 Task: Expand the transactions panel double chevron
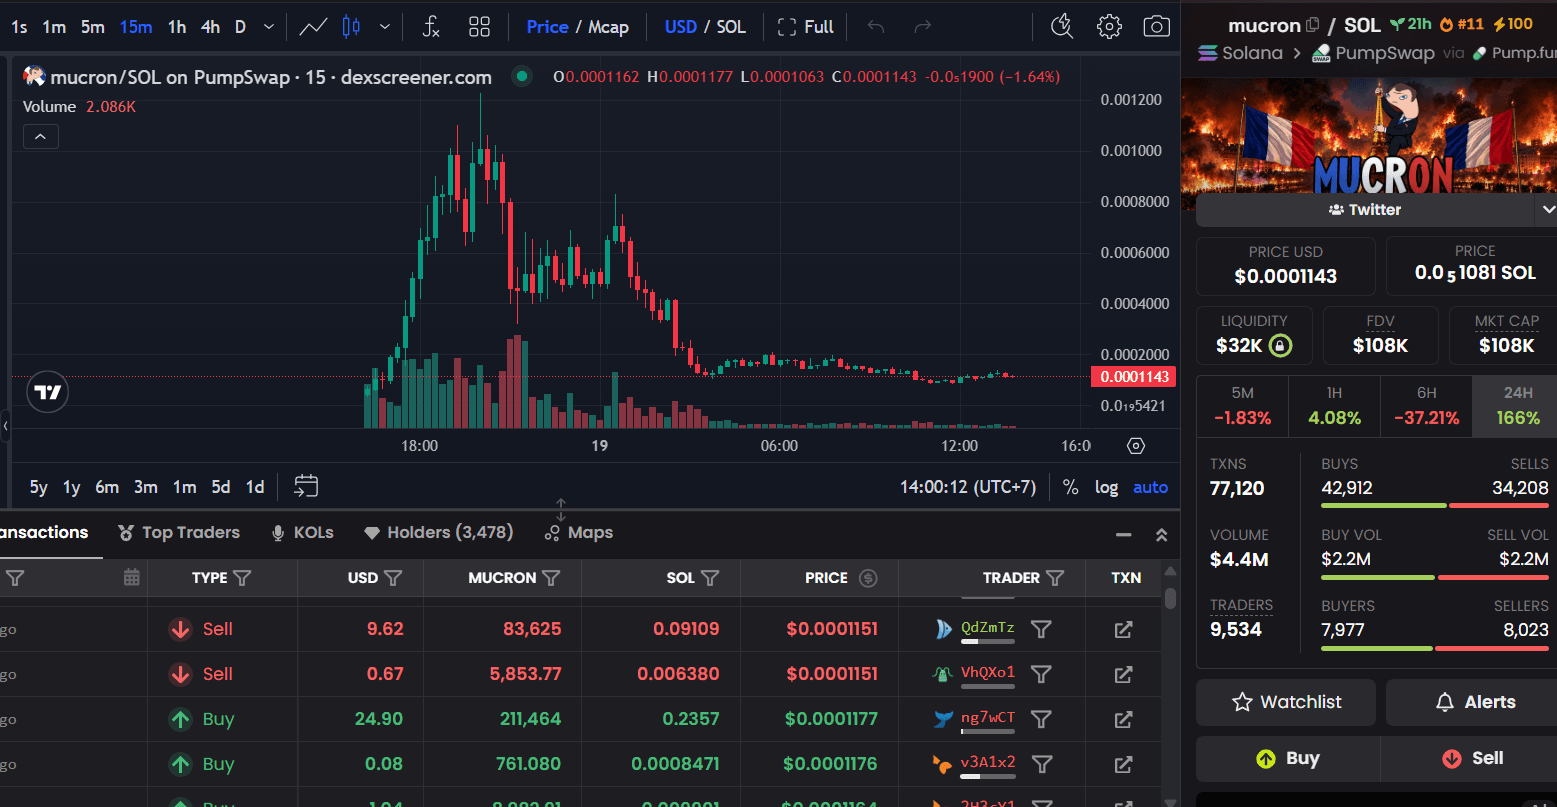coord(1161,535)
